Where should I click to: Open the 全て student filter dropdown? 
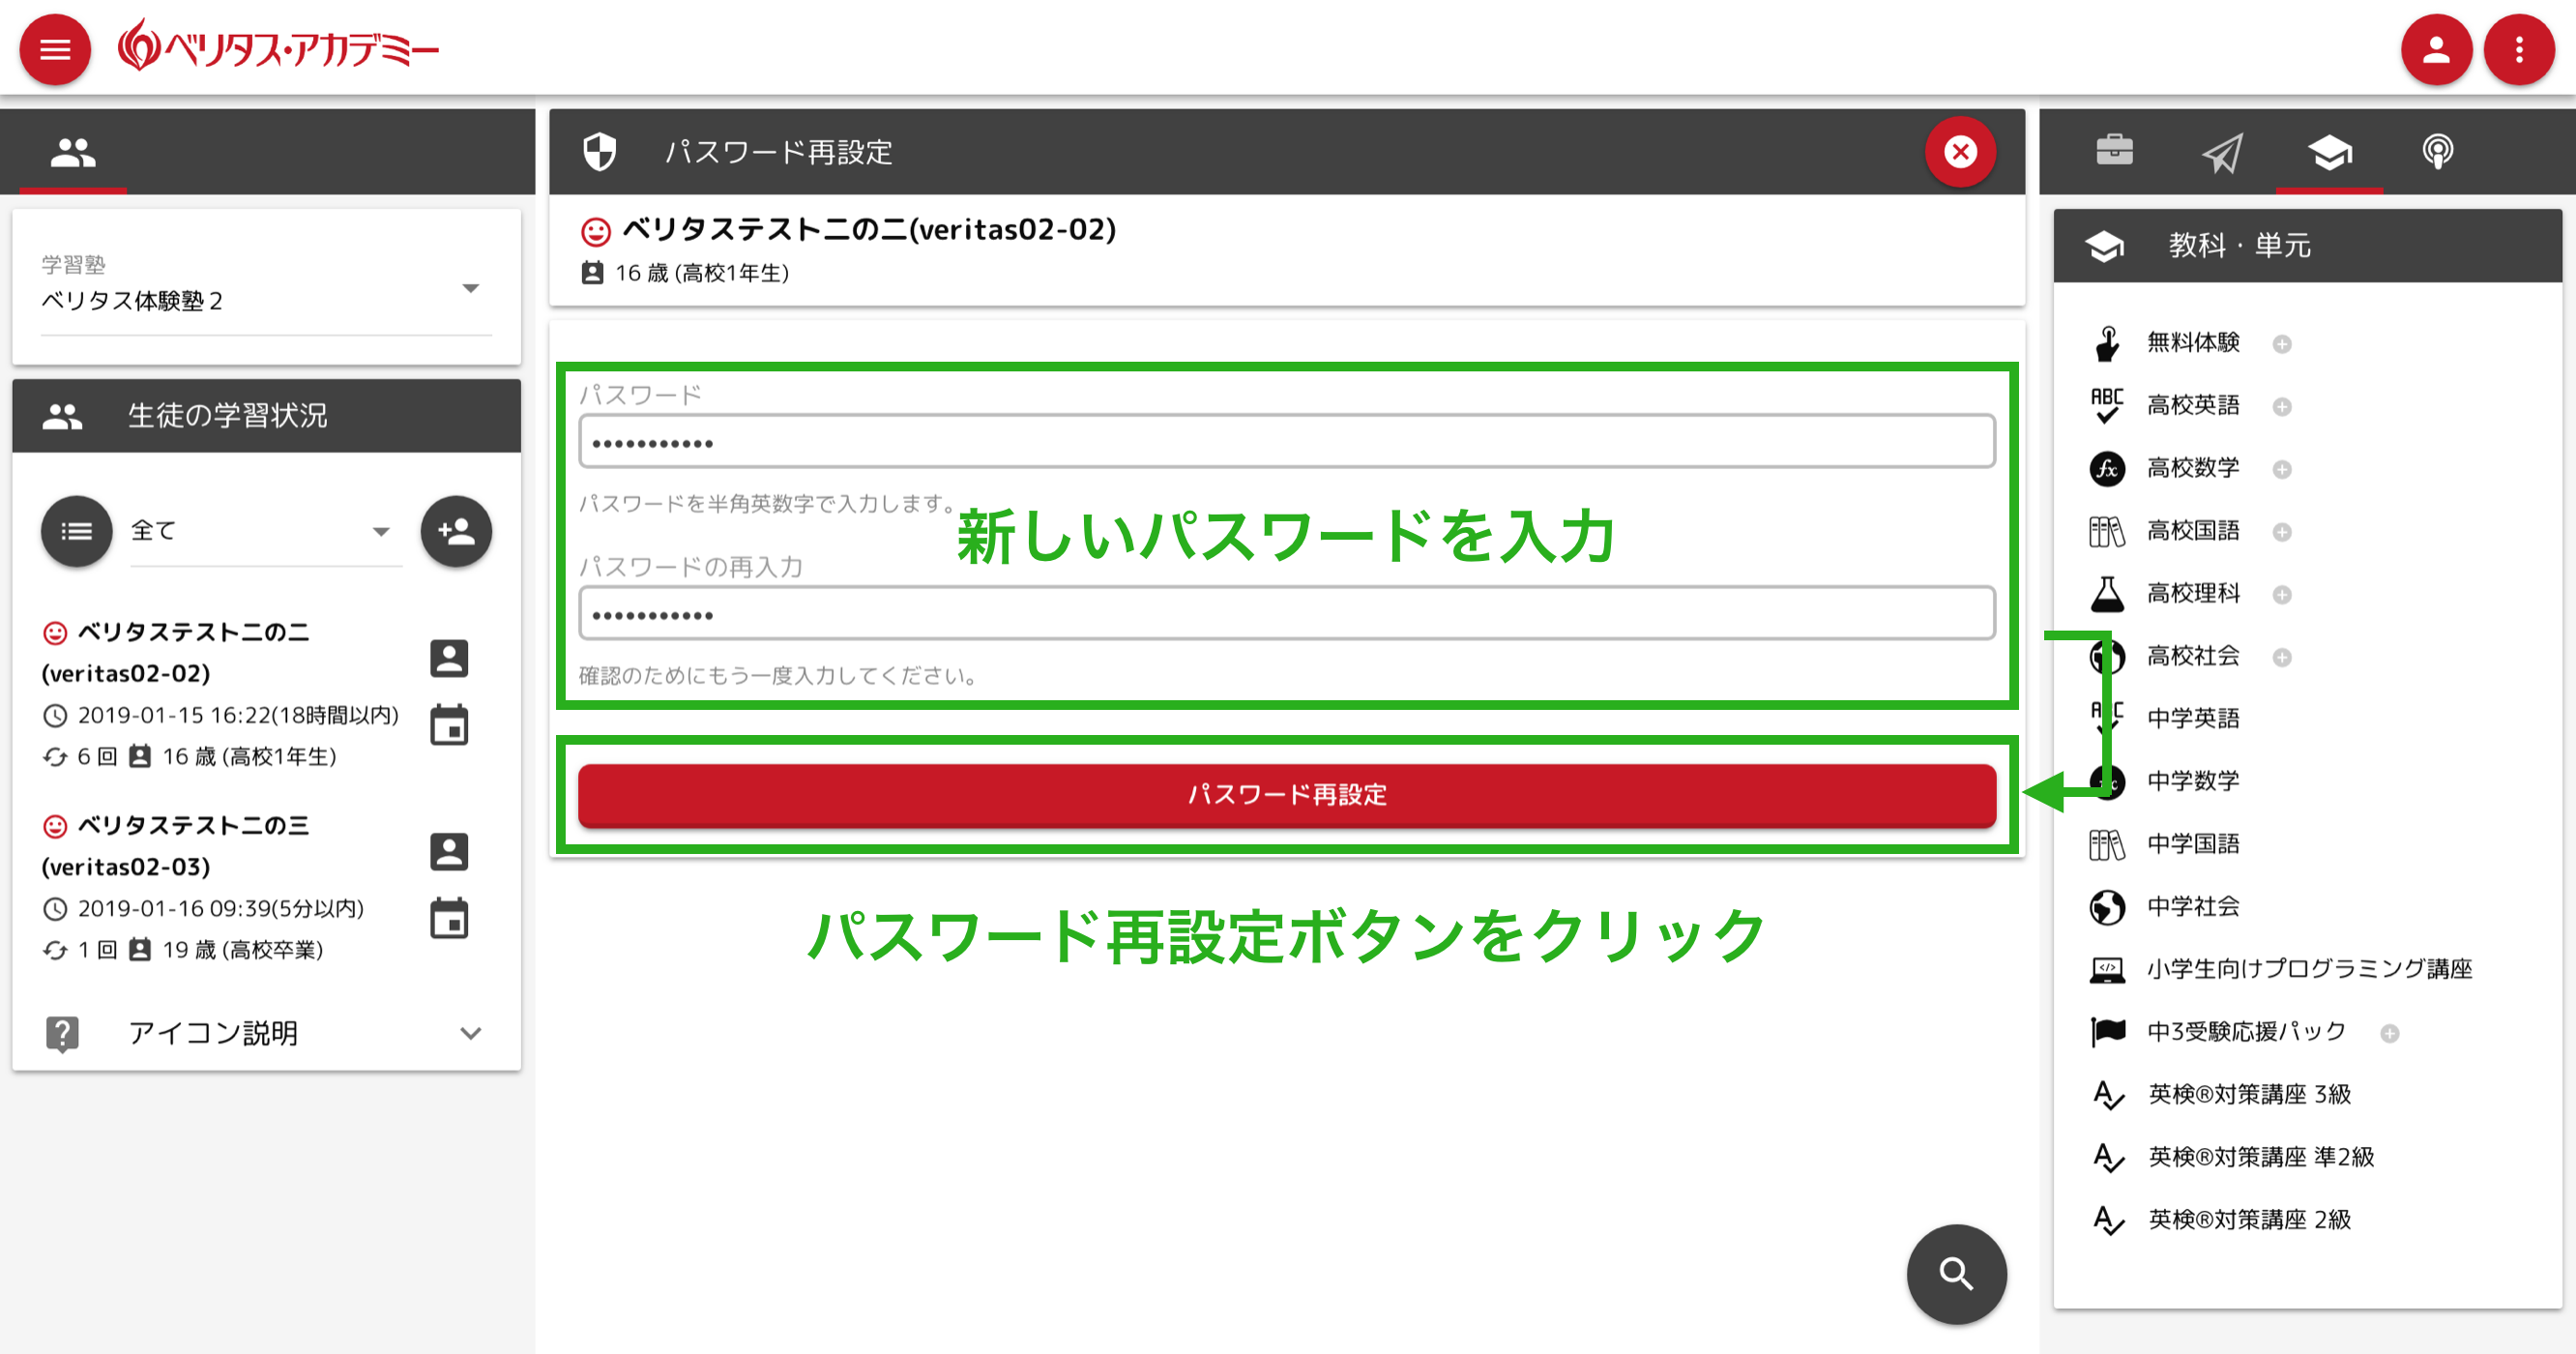pyautogui.click(x=264, y=531)
